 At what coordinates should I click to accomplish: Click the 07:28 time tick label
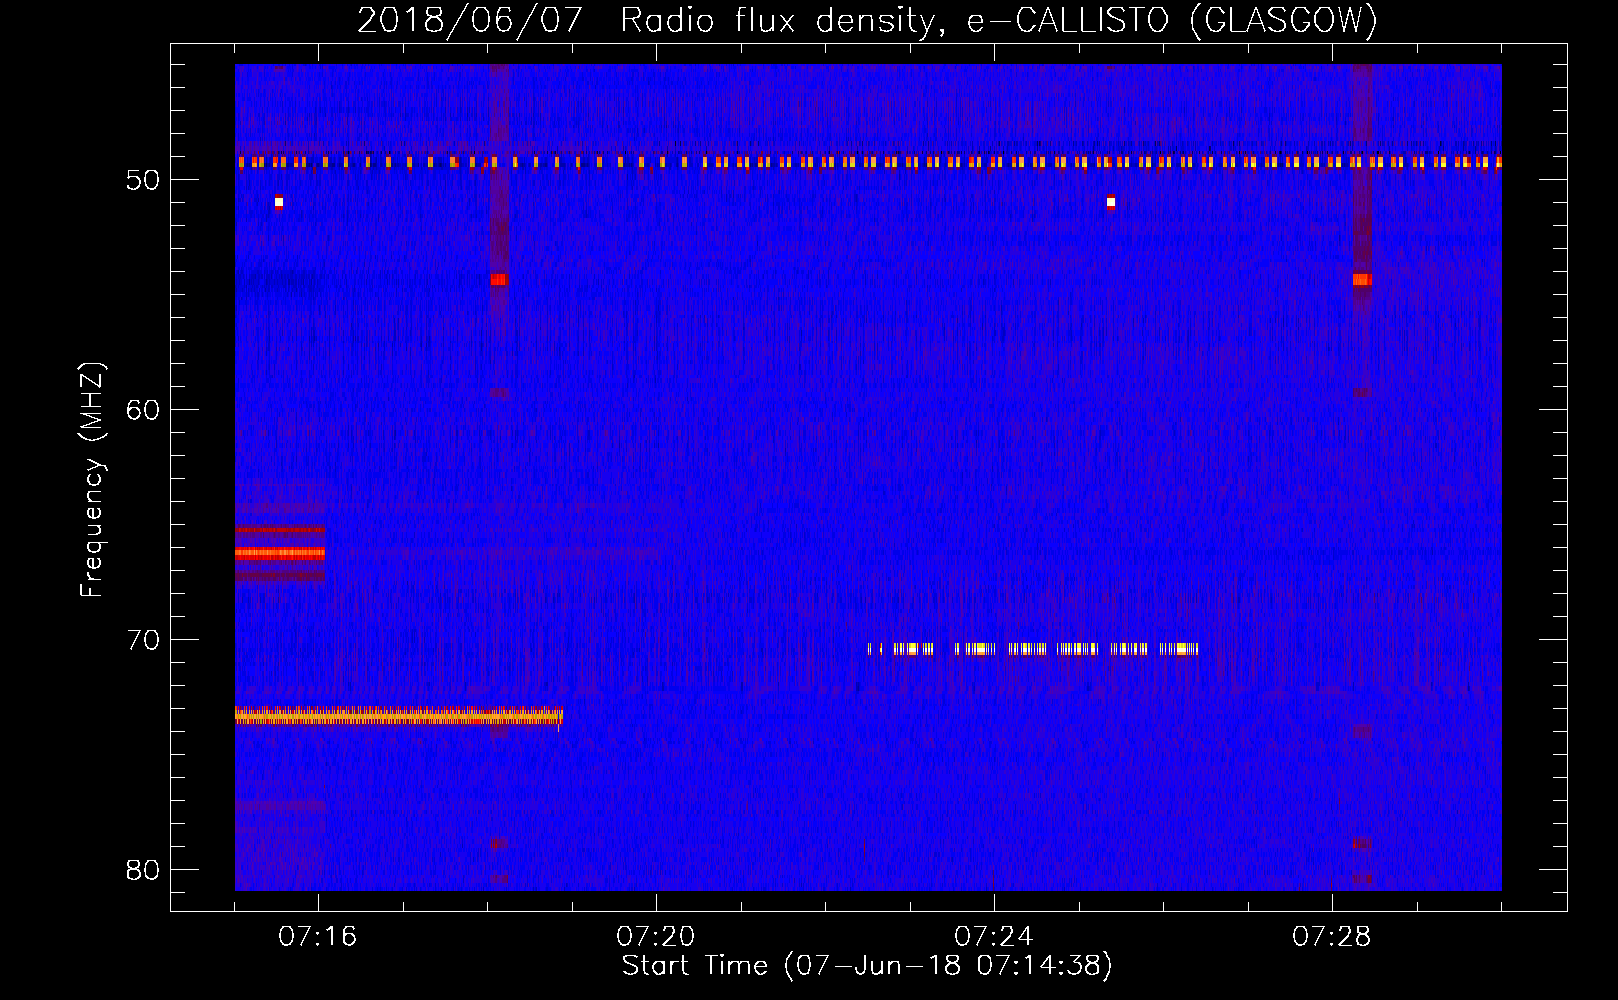point(1332,937)
